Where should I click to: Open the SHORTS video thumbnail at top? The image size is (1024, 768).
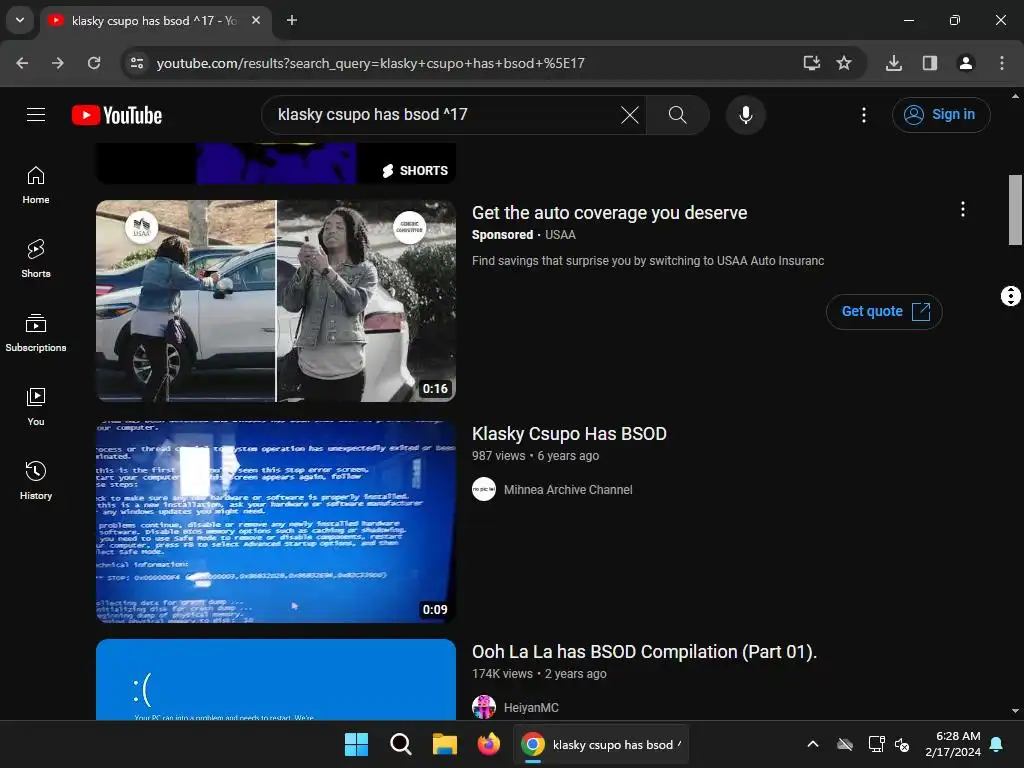276,163
